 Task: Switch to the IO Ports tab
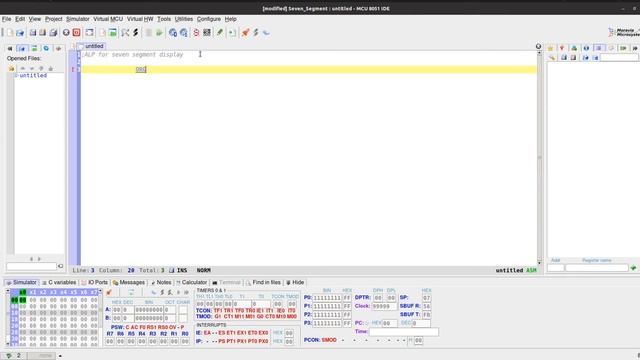pyautogui.click(x=94, y=282)
